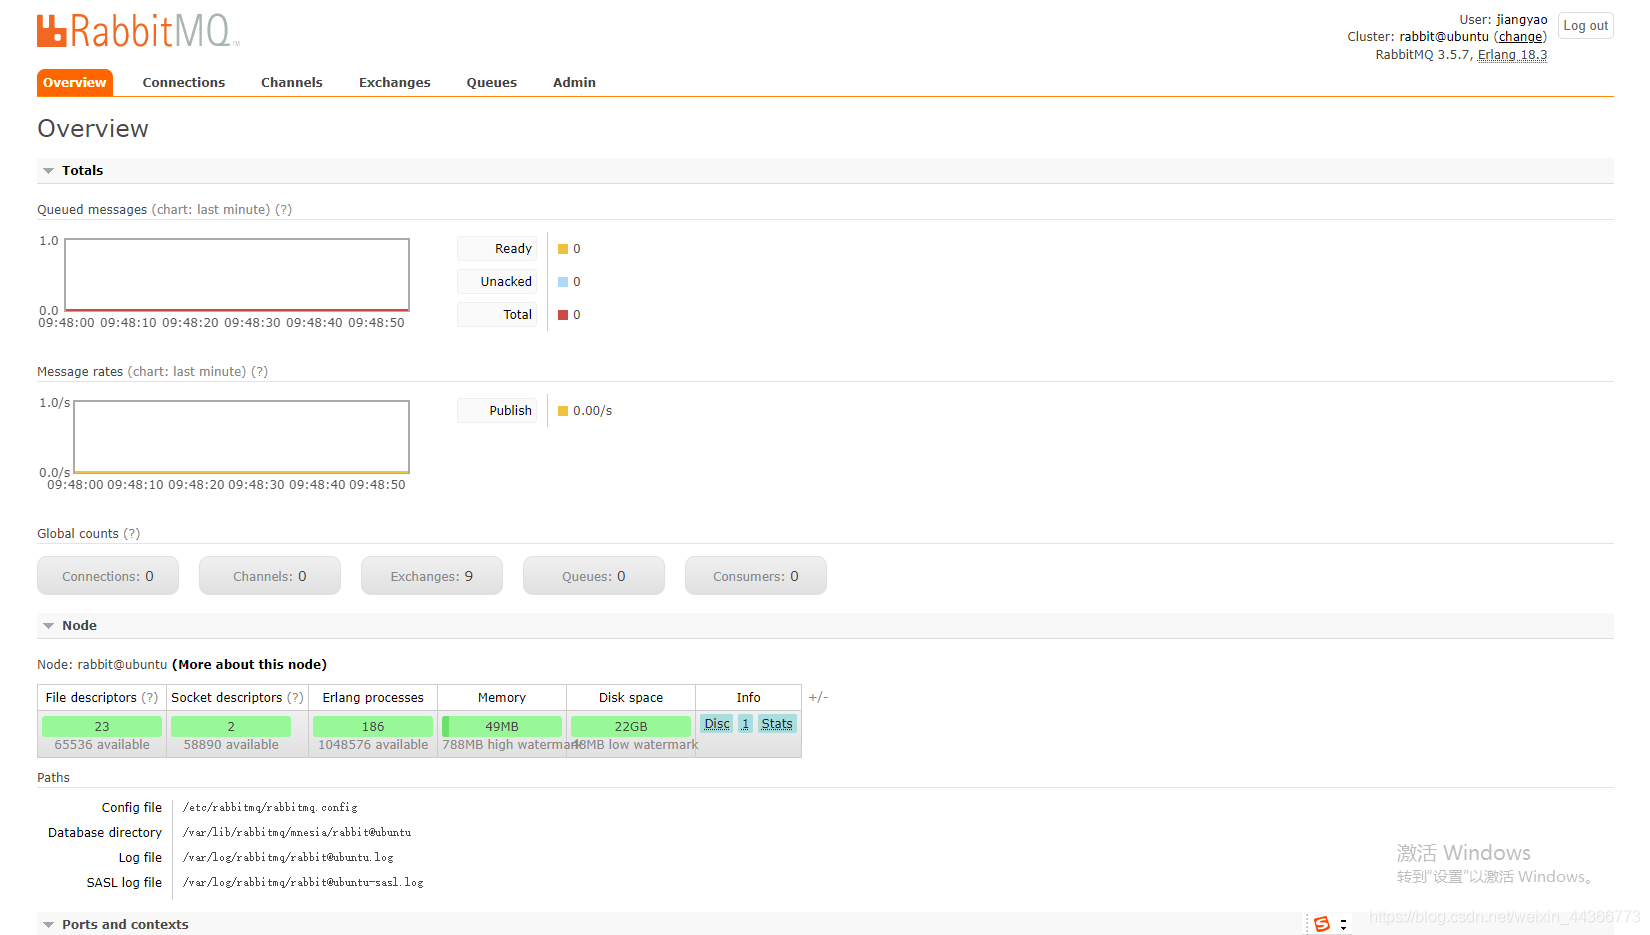
Task: Click the '1' info badge
Action: [745, 724]
